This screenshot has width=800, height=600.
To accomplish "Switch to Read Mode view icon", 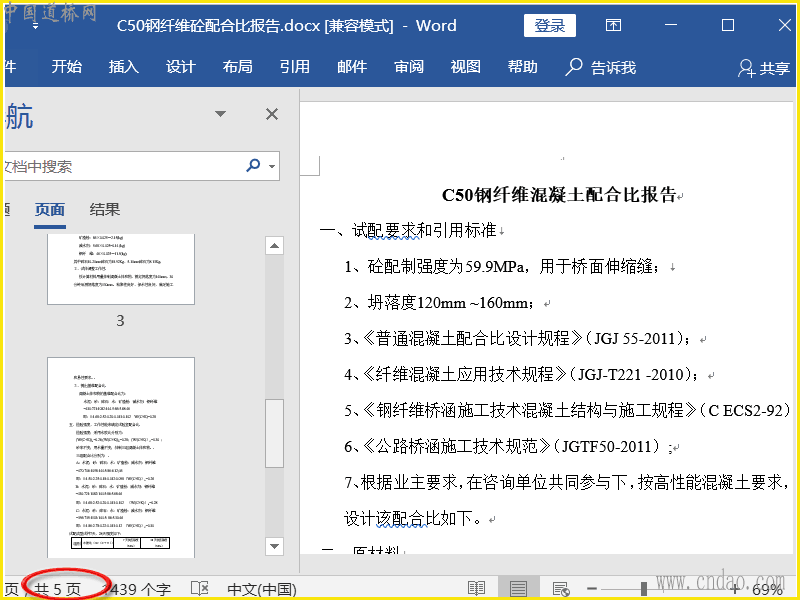I will [476, 589].
